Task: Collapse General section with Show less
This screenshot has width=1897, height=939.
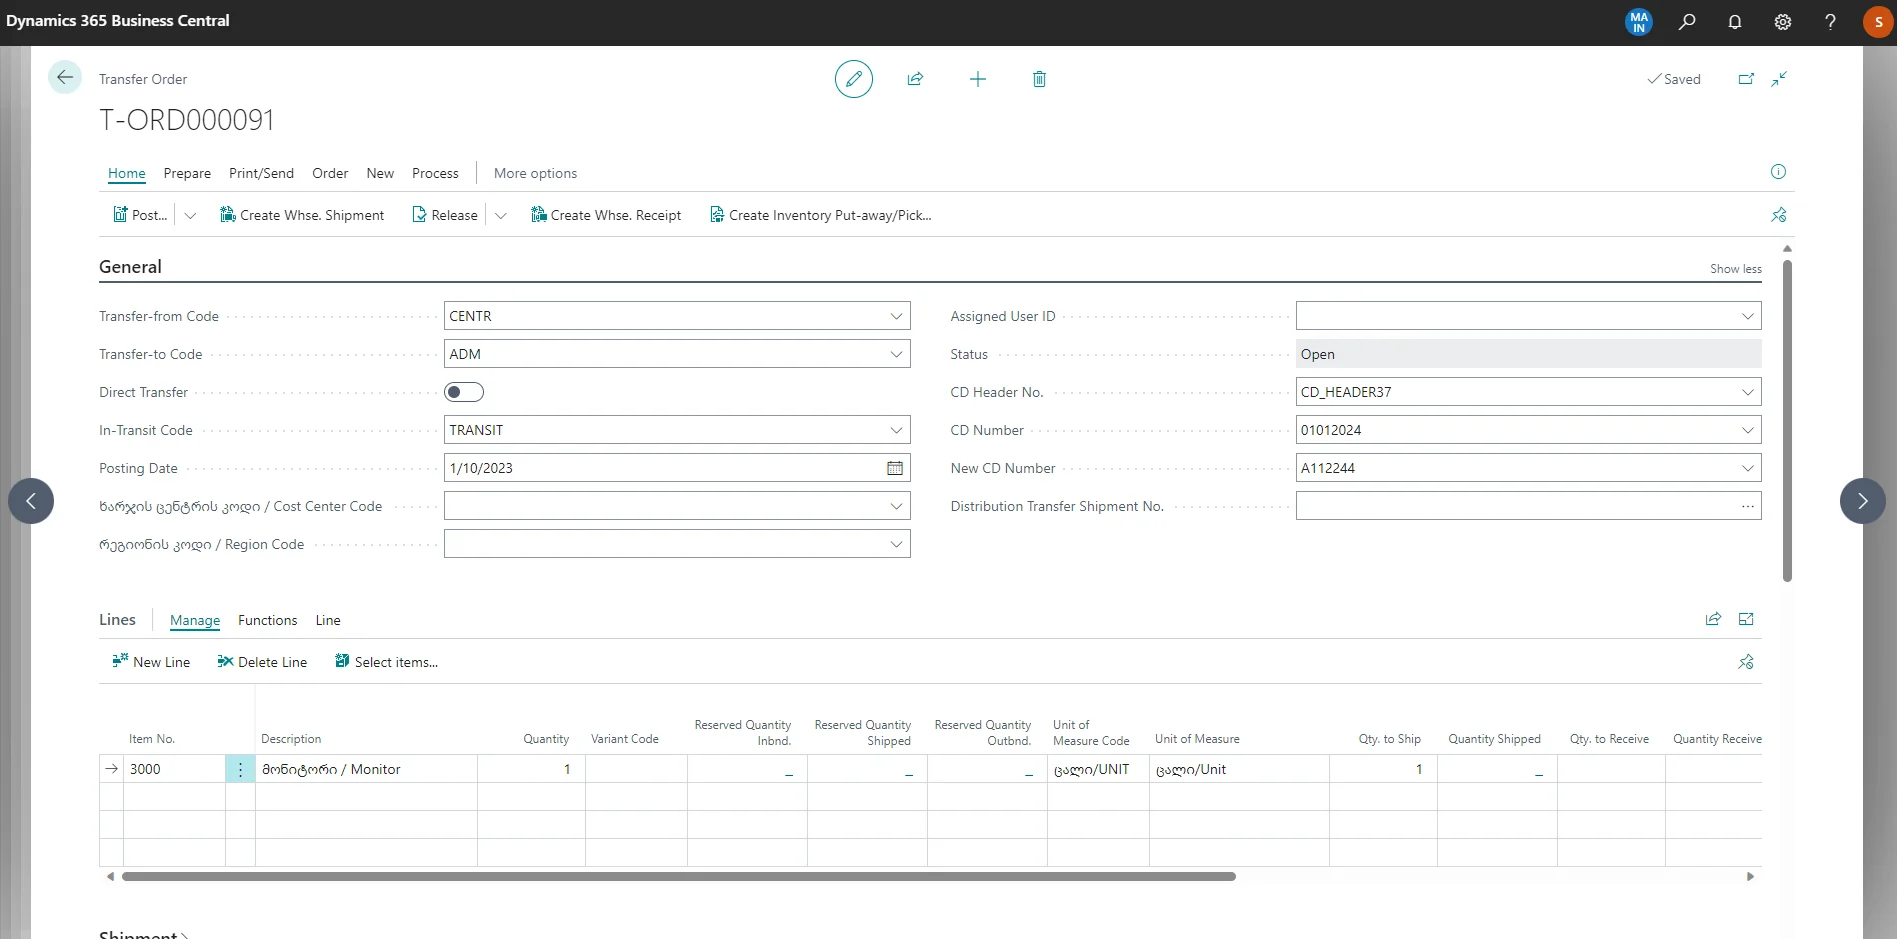Action: pyautogui.click(x=1734, y=268)
